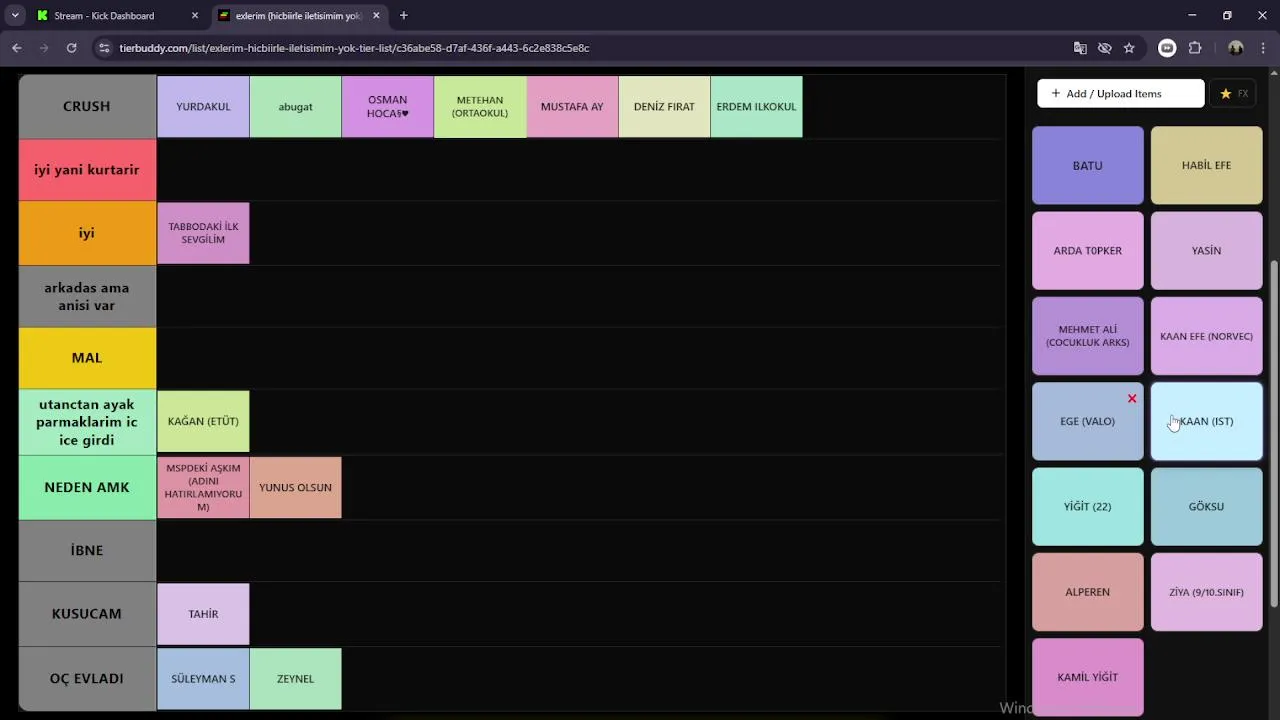Image resolution: width=1280 pixels, height=720 pixels.
Task: Select the ALPEREN card
Action: [x=1087, y=592]
